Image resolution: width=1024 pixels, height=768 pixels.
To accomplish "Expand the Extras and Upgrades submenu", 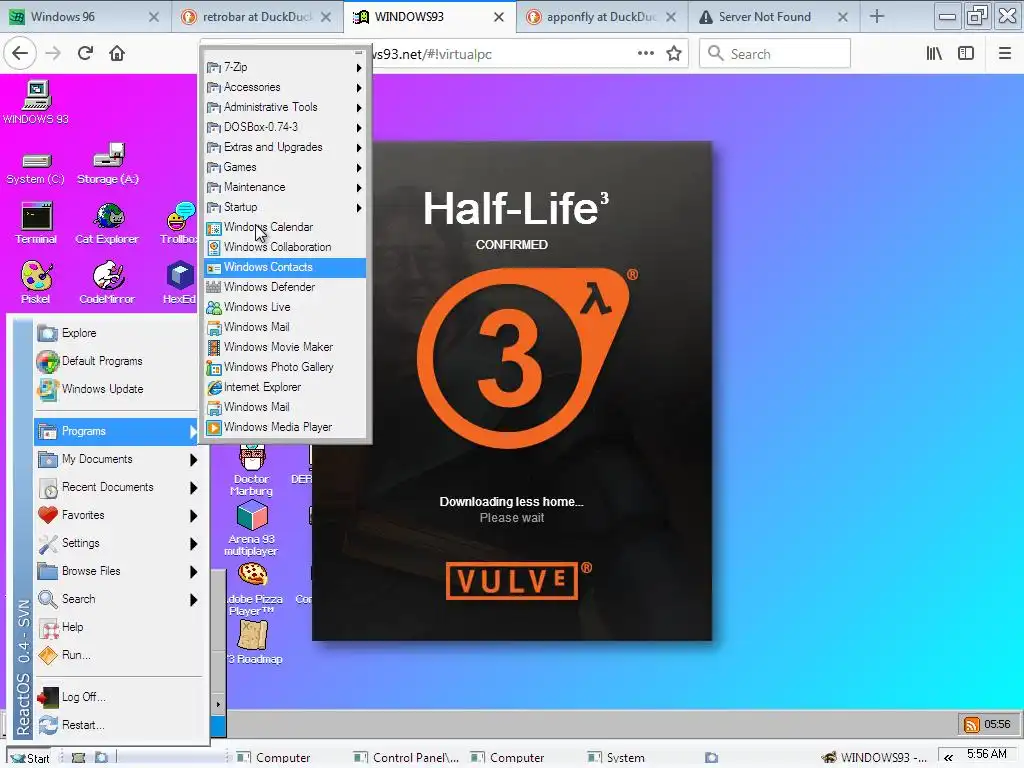I will (x=285, y=147).
